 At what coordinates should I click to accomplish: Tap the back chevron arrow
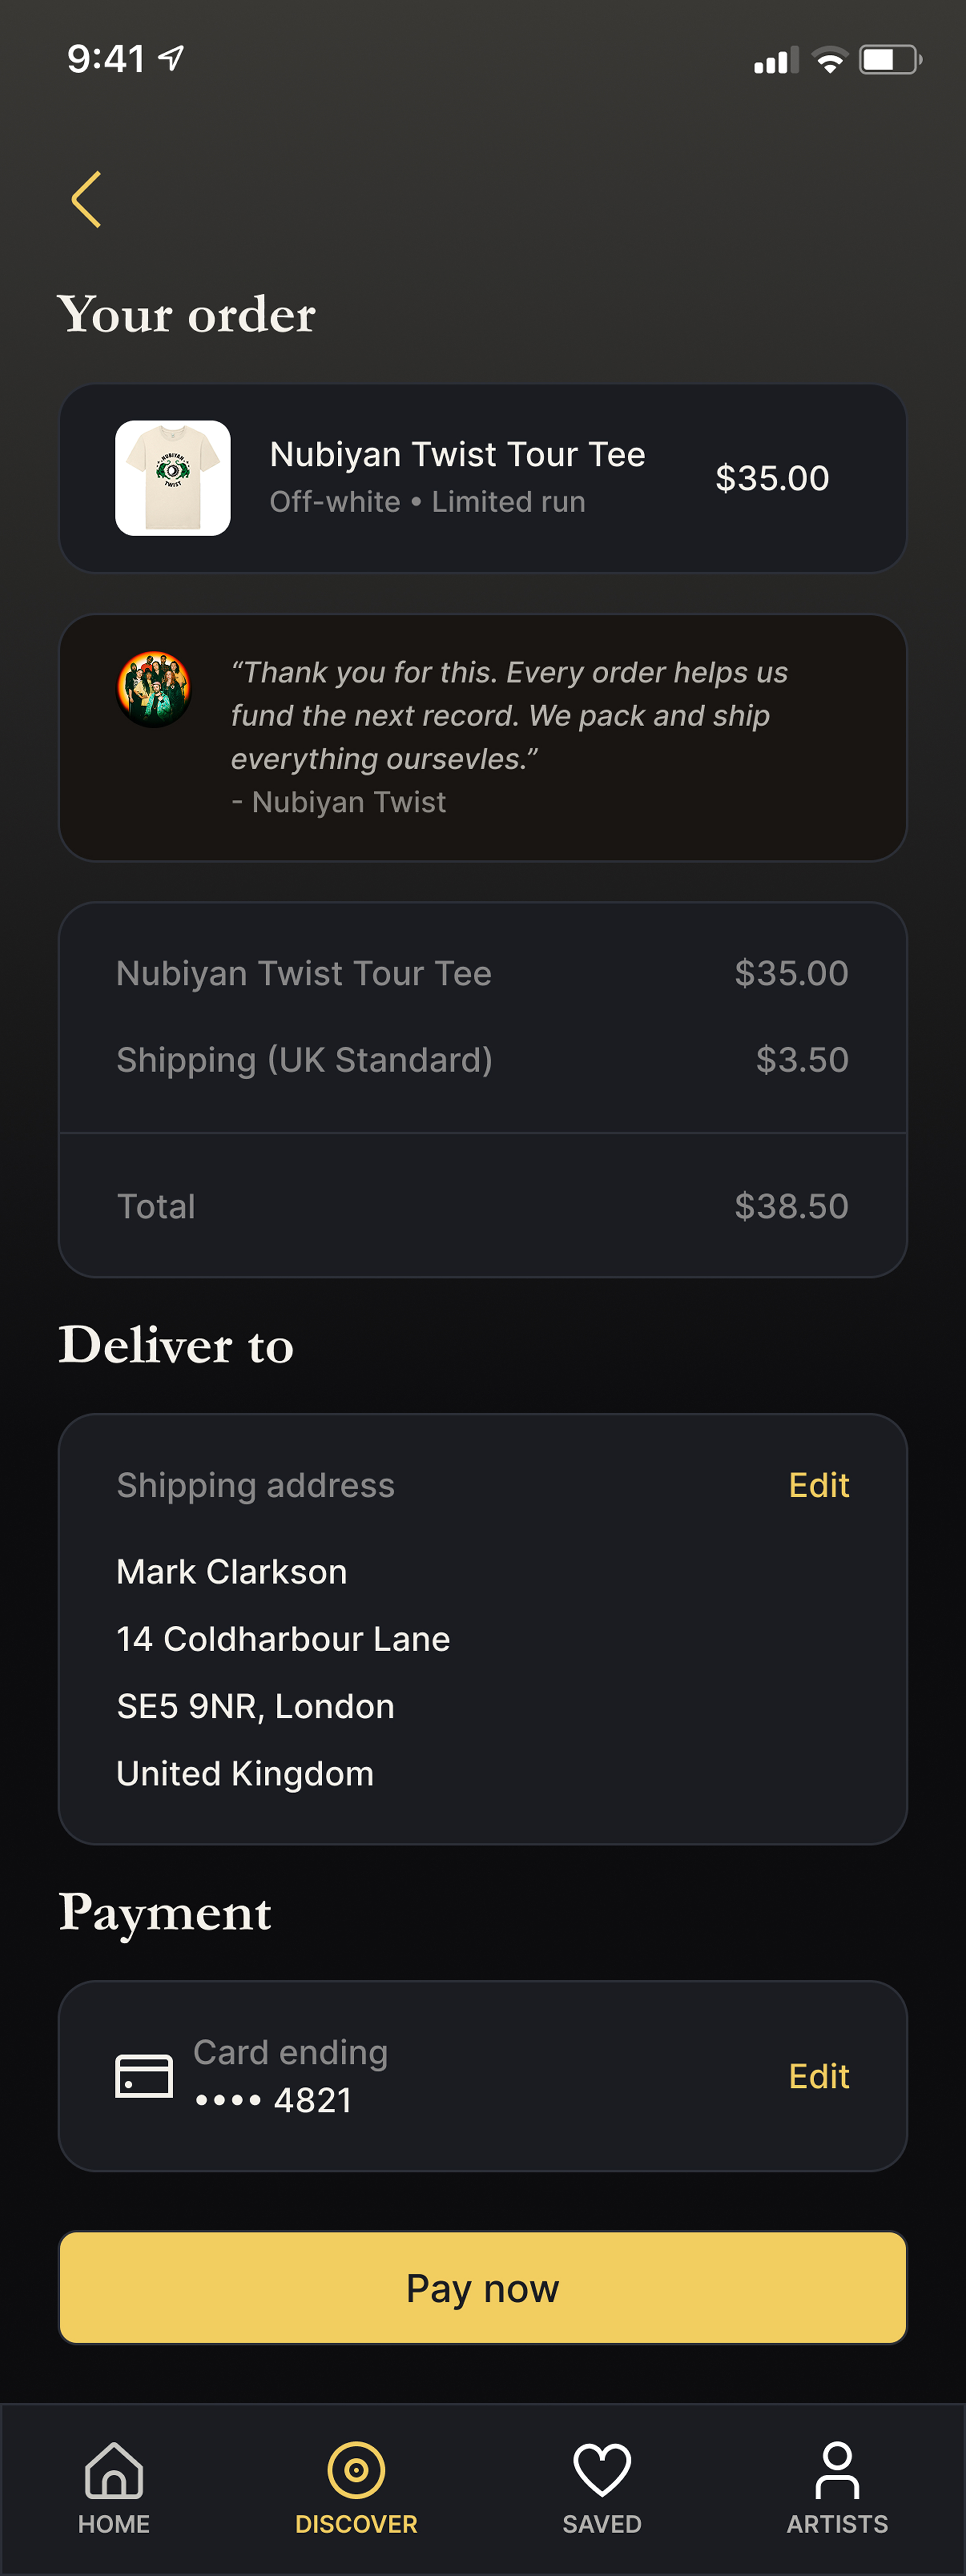[x=87, y=199]
